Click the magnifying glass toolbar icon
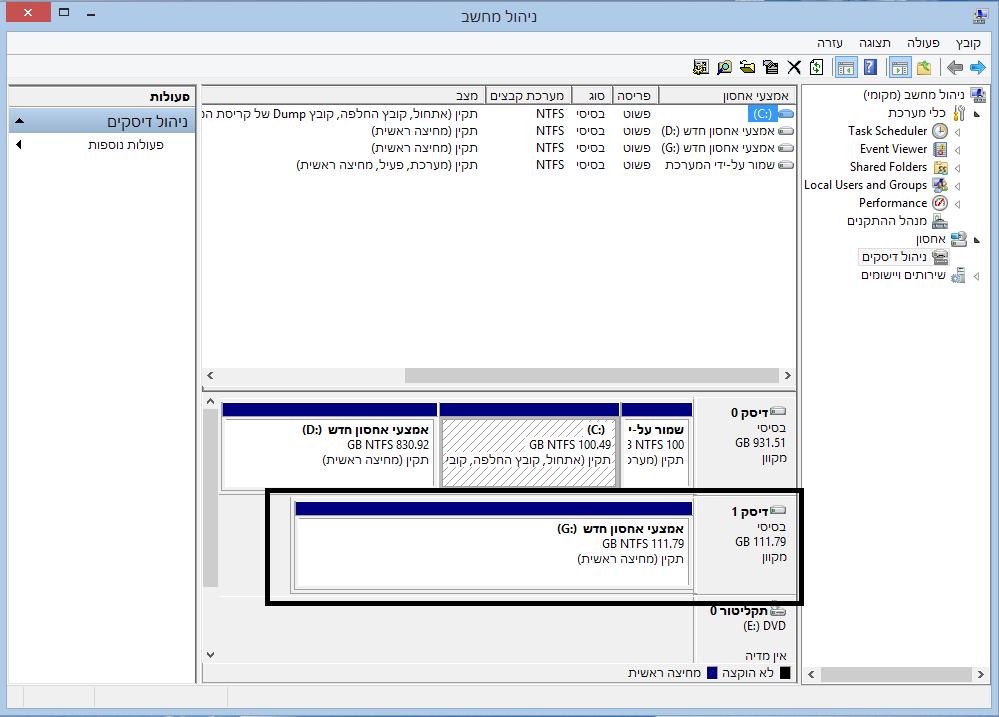Viewport: 999px width, 717px height. [x=724, y=68]
